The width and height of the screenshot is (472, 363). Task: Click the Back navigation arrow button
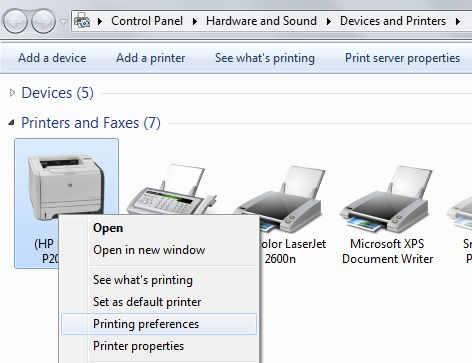click(15, 21)
